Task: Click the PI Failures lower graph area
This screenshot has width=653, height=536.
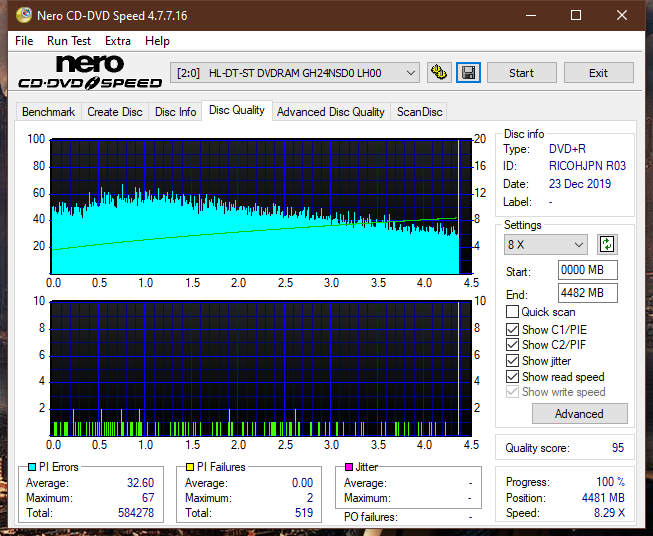Action: (x=261, y=369)
